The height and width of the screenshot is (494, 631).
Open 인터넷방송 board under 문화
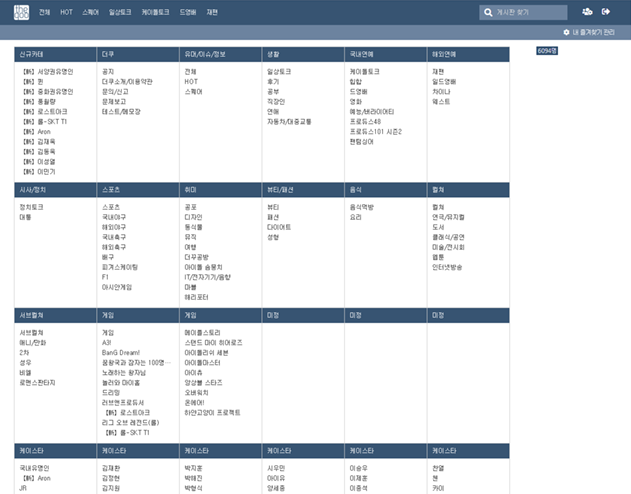(x=447, y=266)
